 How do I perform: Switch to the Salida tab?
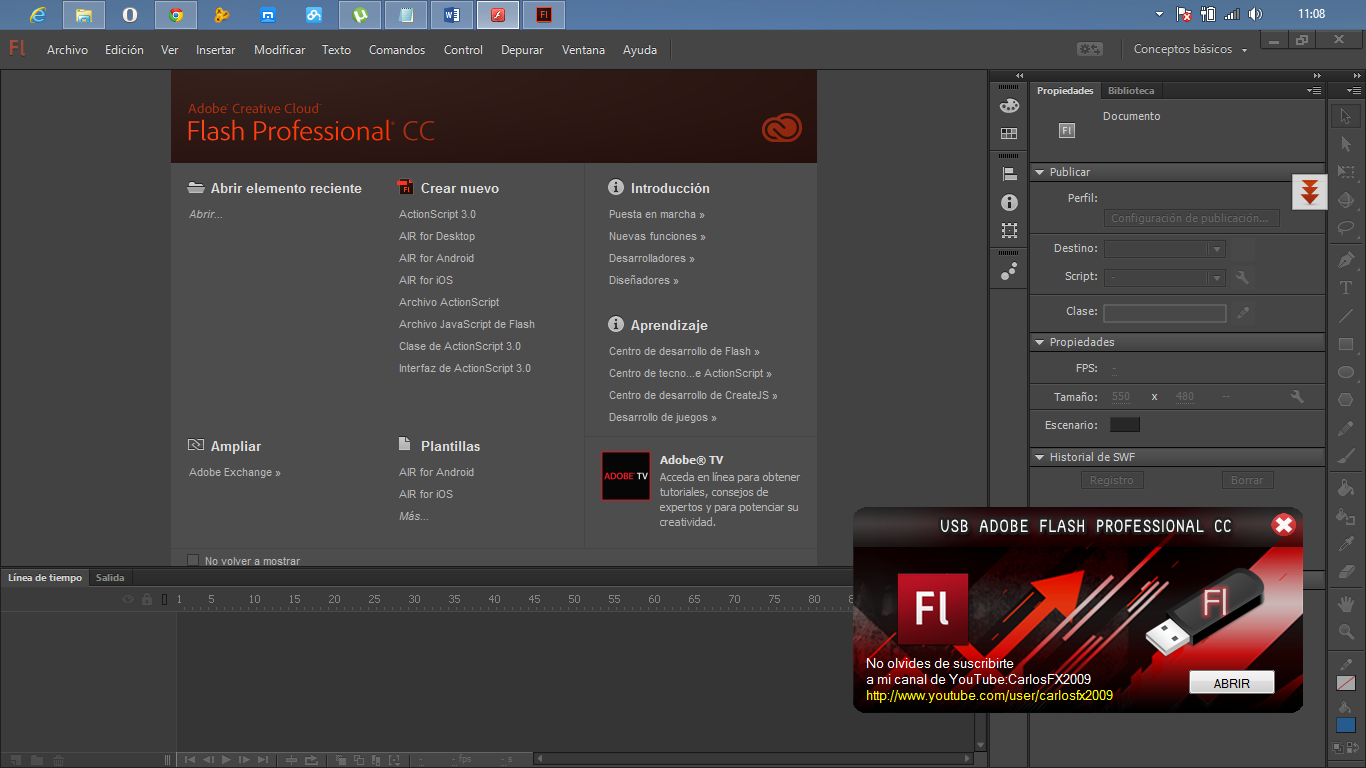[x=110, y=578]
